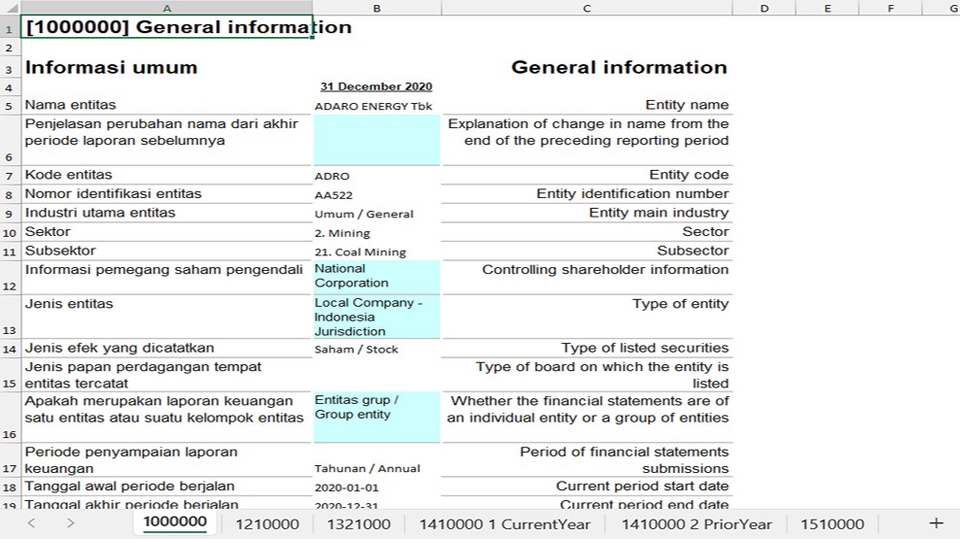Select column B header
The width and height of the screenshot is (960, 539).
tap(377, 9)
